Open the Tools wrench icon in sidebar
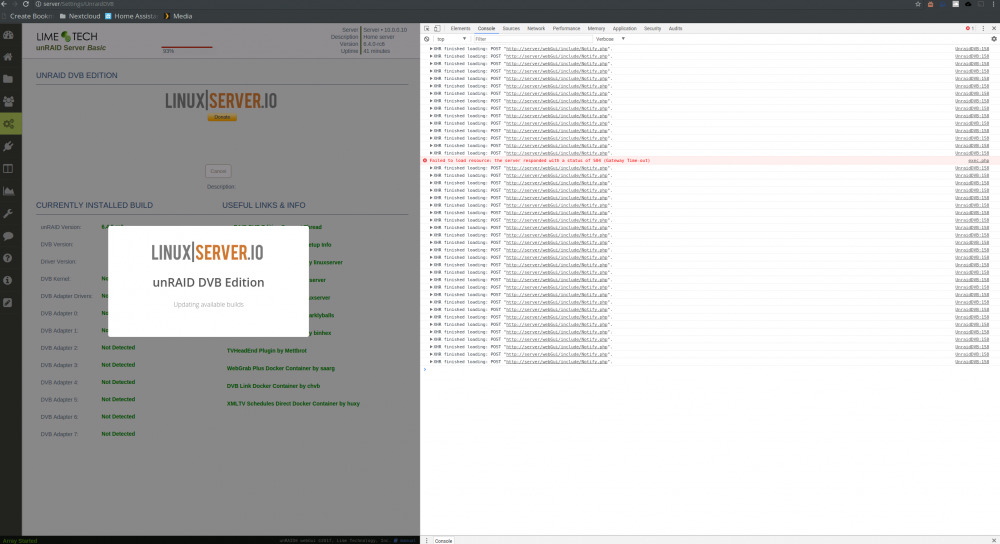1000x544 pixels. click(8, 214)
